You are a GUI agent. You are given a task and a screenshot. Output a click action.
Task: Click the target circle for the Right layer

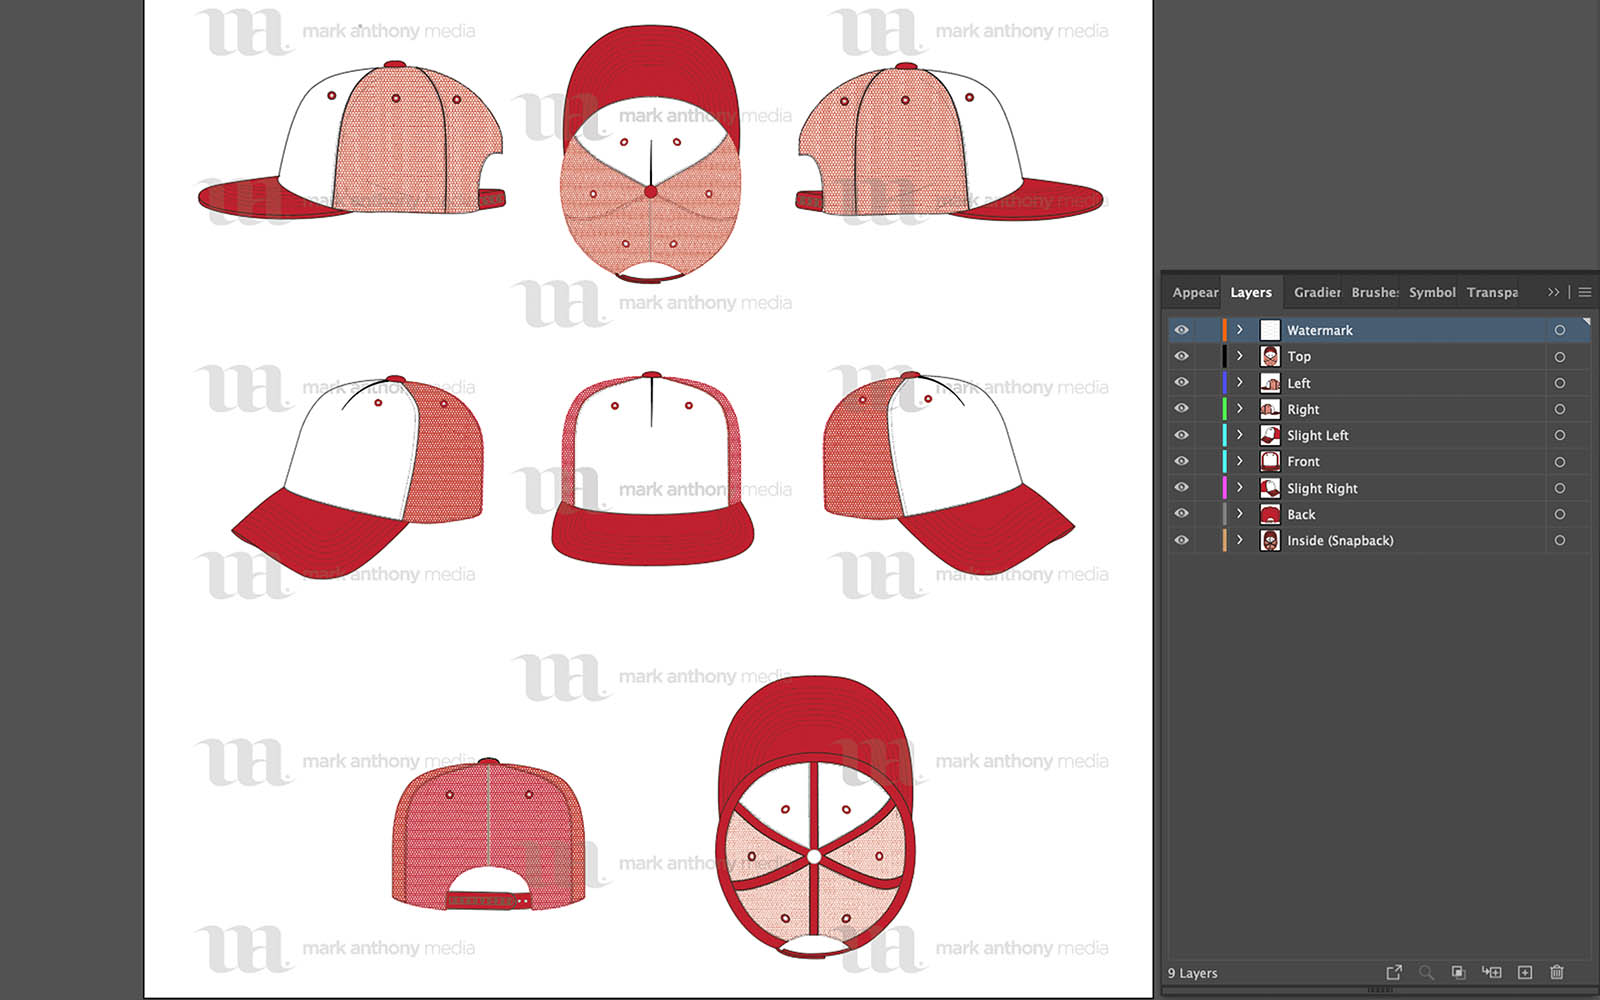click(1561, 409)
